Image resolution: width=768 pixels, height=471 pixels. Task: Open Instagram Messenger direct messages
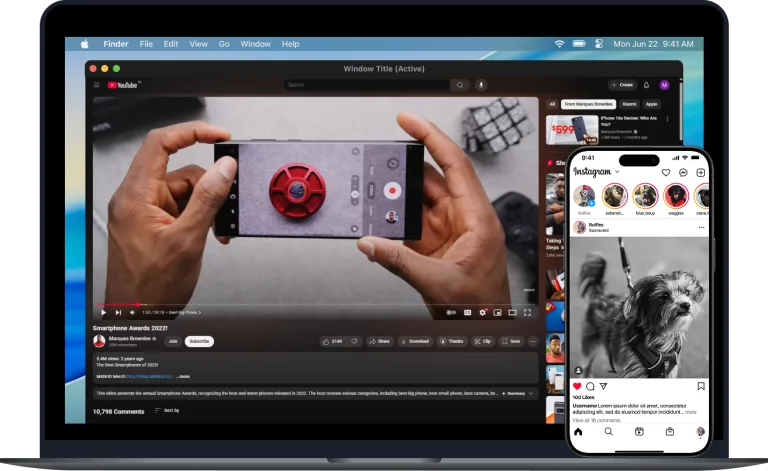coord(683,172)
